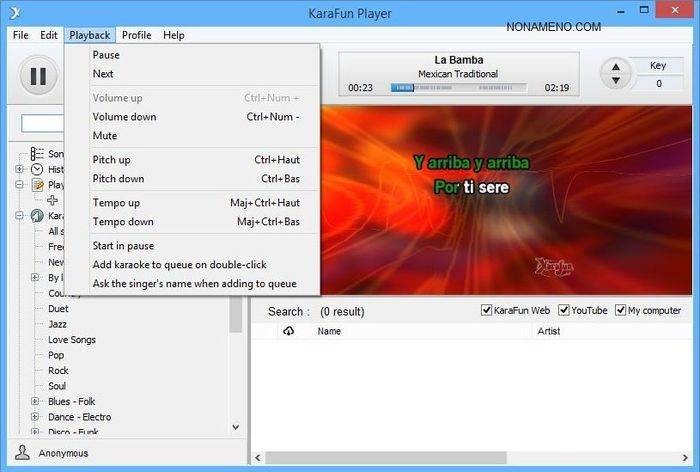Viewport: 700px width, 472px height.
Task: Click Mute in the Playback menu
Action: click(105, 135)
